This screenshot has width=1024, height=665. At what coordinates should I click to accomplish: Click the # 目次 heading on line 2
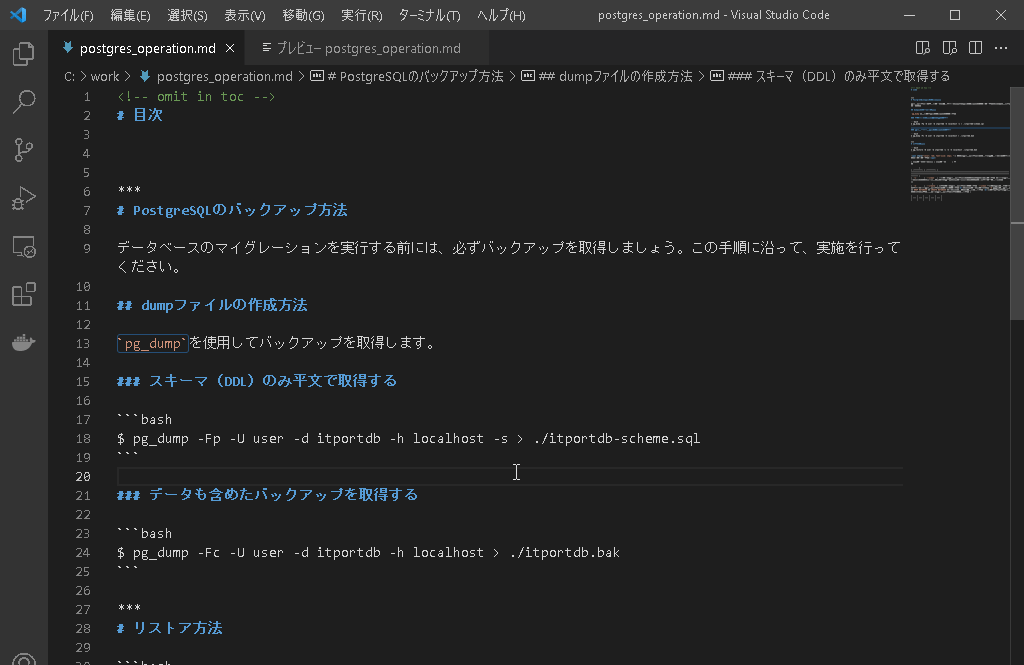point(140,115)
